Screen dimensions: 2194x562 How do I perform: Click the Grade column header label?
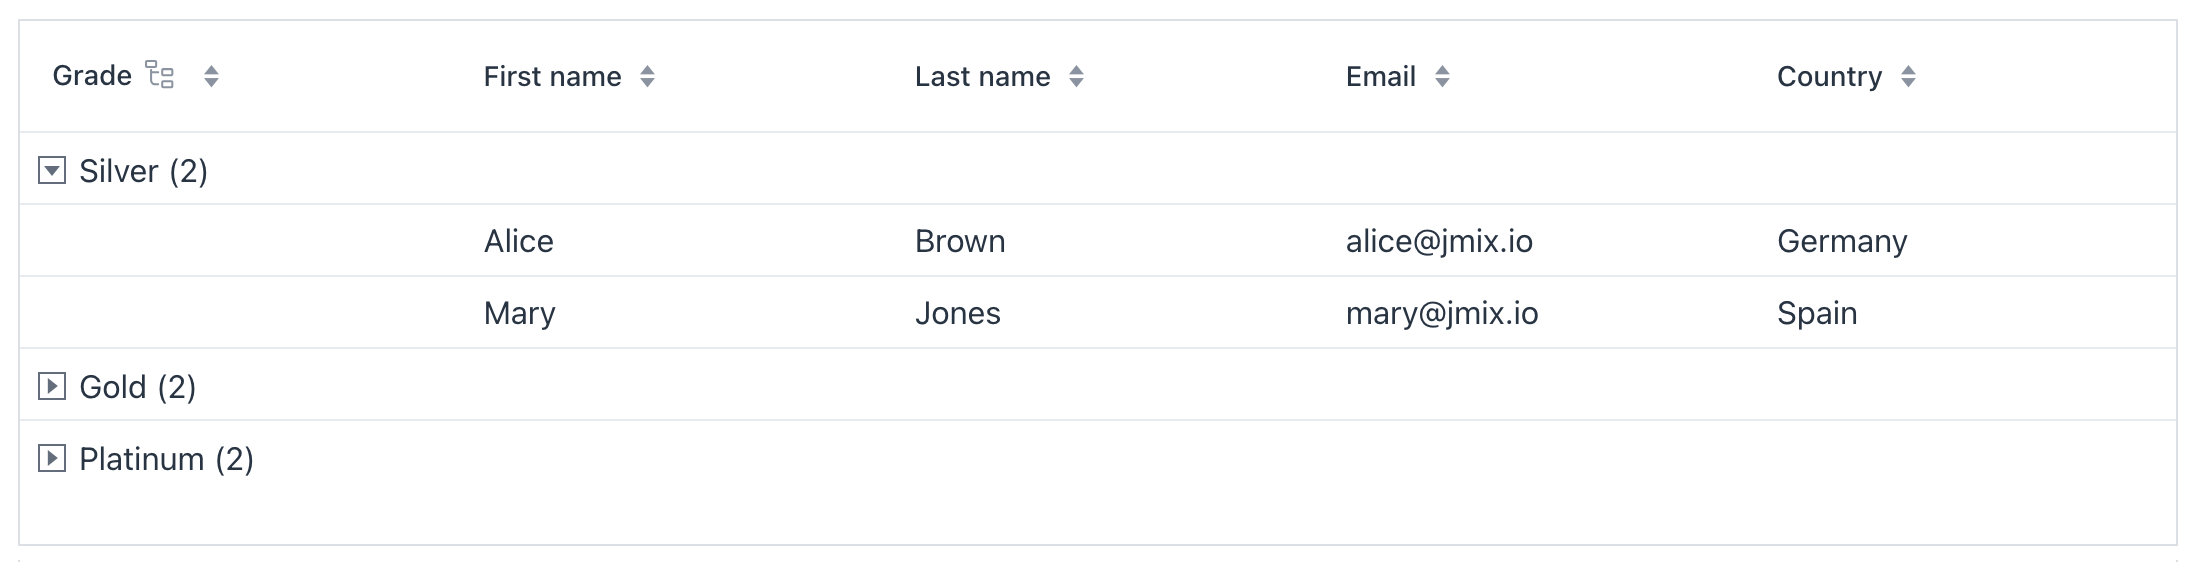coord(92,76)
